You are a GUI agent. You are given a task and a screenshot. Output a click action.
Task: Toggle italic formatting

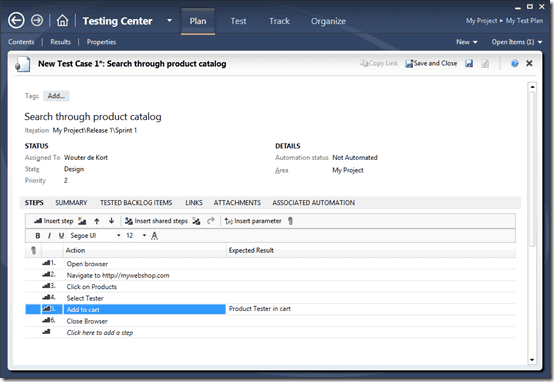point(49,236)
